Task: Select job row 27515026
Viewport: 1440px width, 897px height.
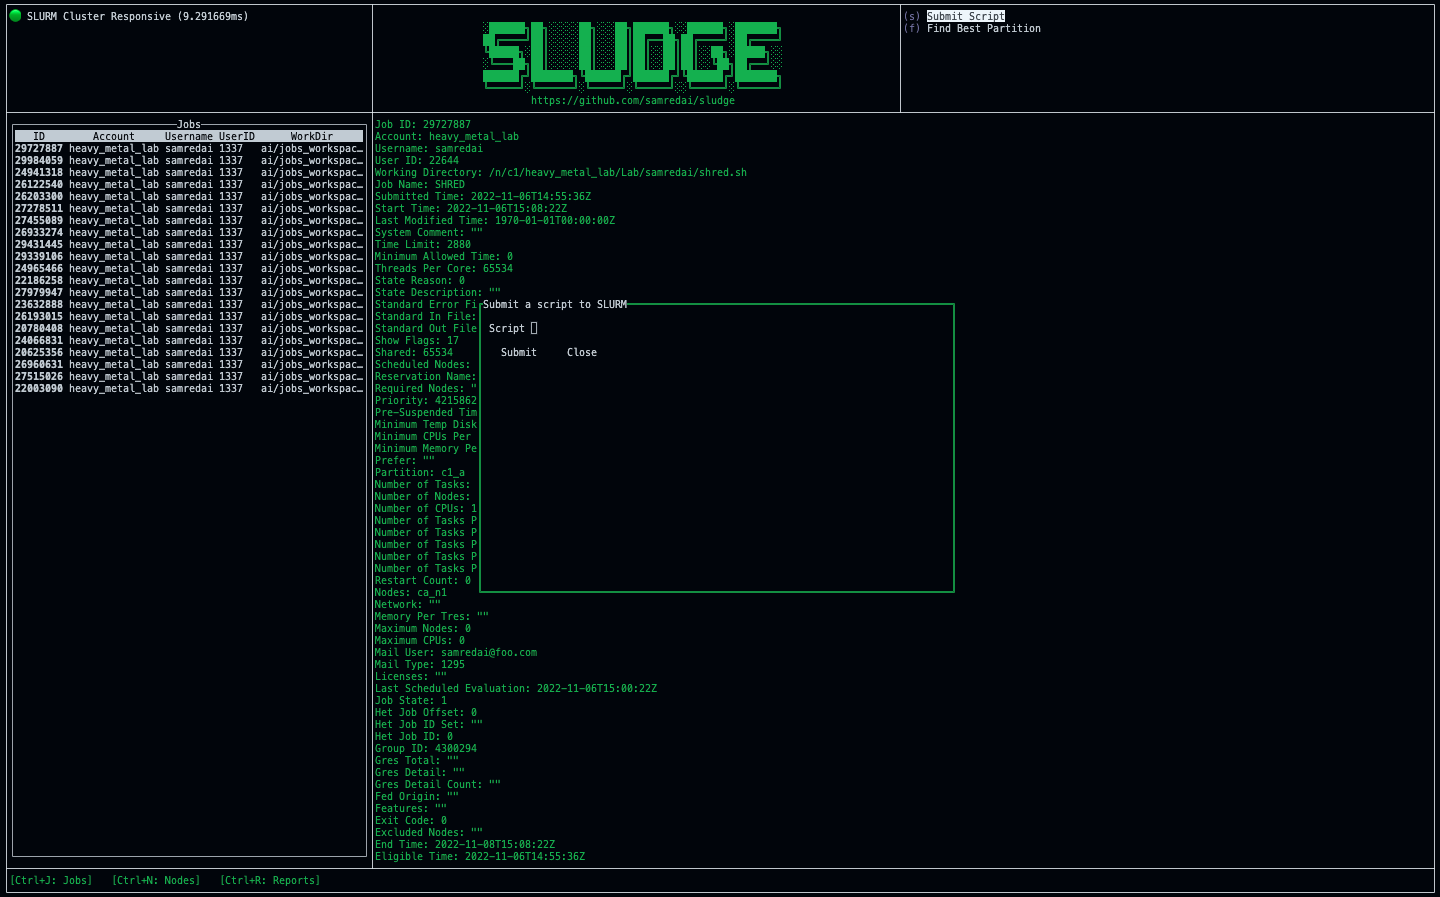Action: pos(189,376)
